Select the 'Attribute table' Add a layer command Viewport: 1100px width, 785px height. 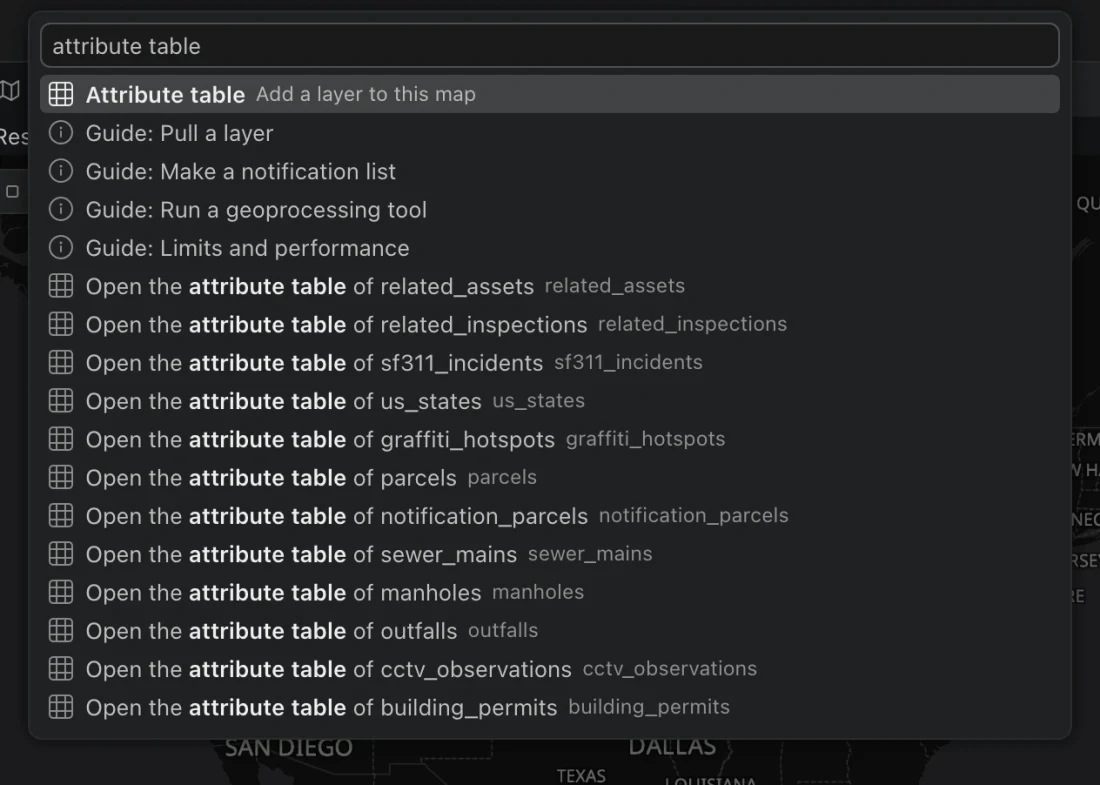[549, 94]
